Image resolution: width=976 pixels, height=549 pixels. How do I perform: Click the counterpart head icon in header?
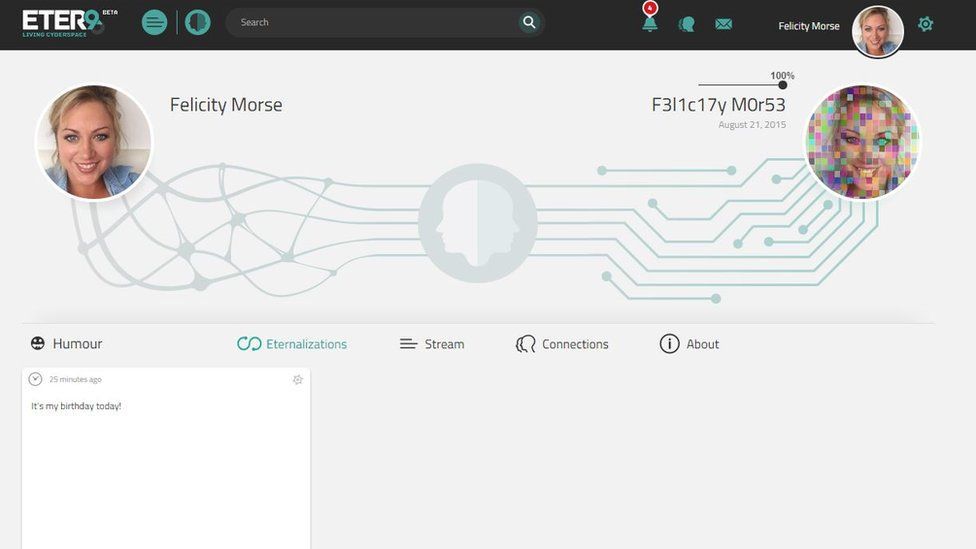(198, 23)
